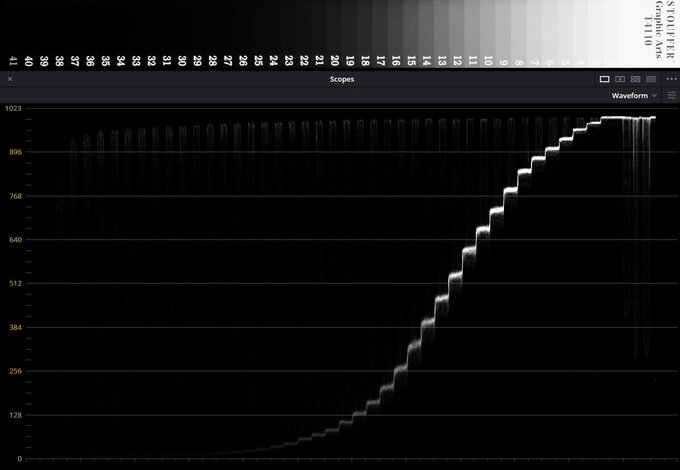This screenshot has width=680, height=470.
Task: Select the single scope view layout
Action: point(605,79)
